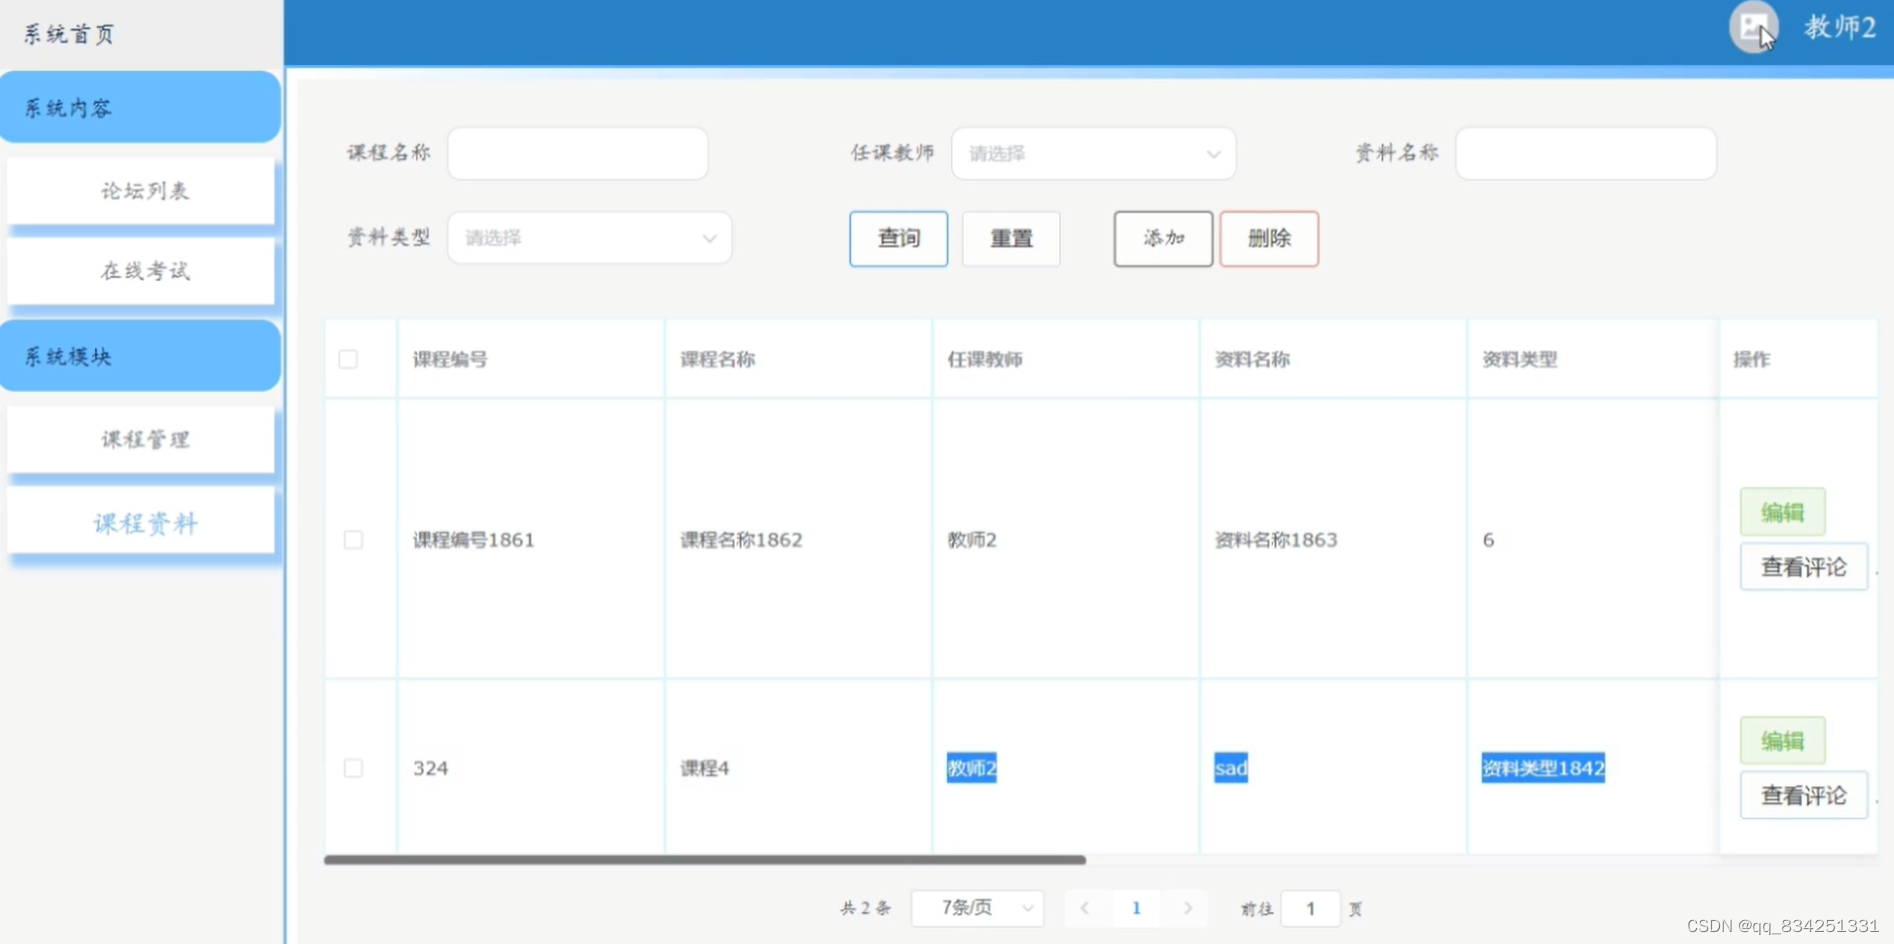Click the 共 2 条 total count
Viewport: 1894px width, 944px height.
point(865,908)
